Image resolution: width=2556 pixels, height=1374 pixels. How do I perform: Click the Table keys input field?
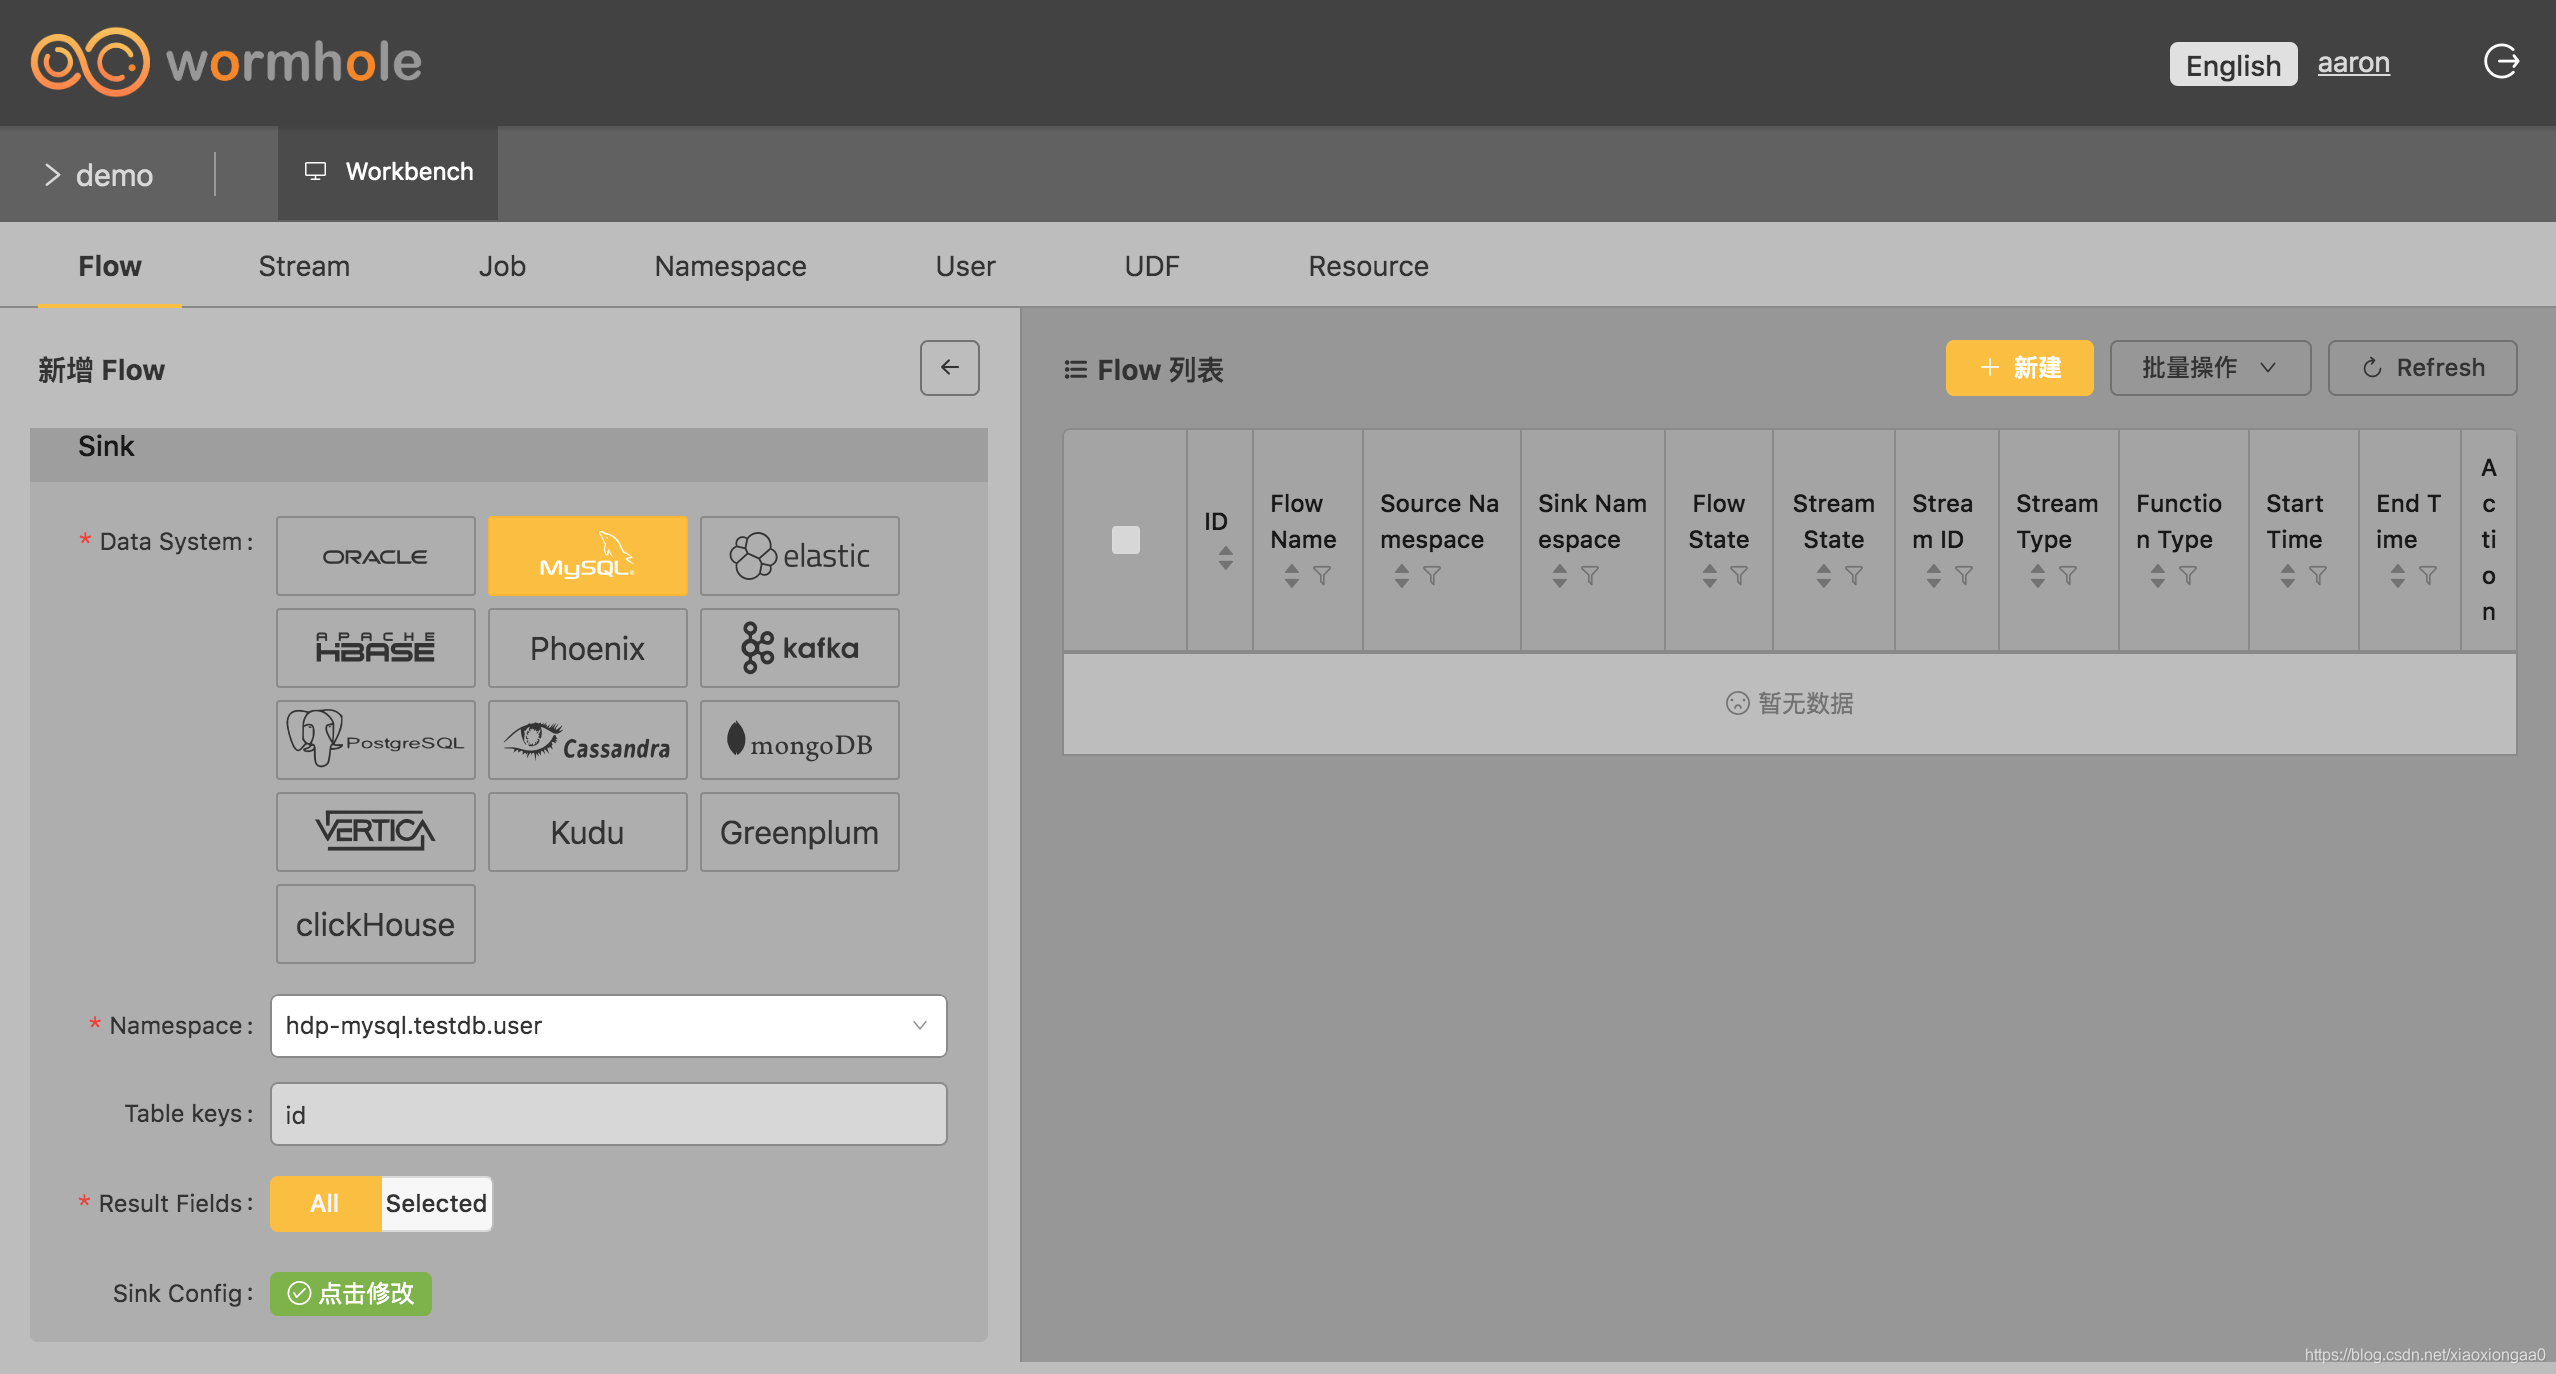tap(608, 1114)
